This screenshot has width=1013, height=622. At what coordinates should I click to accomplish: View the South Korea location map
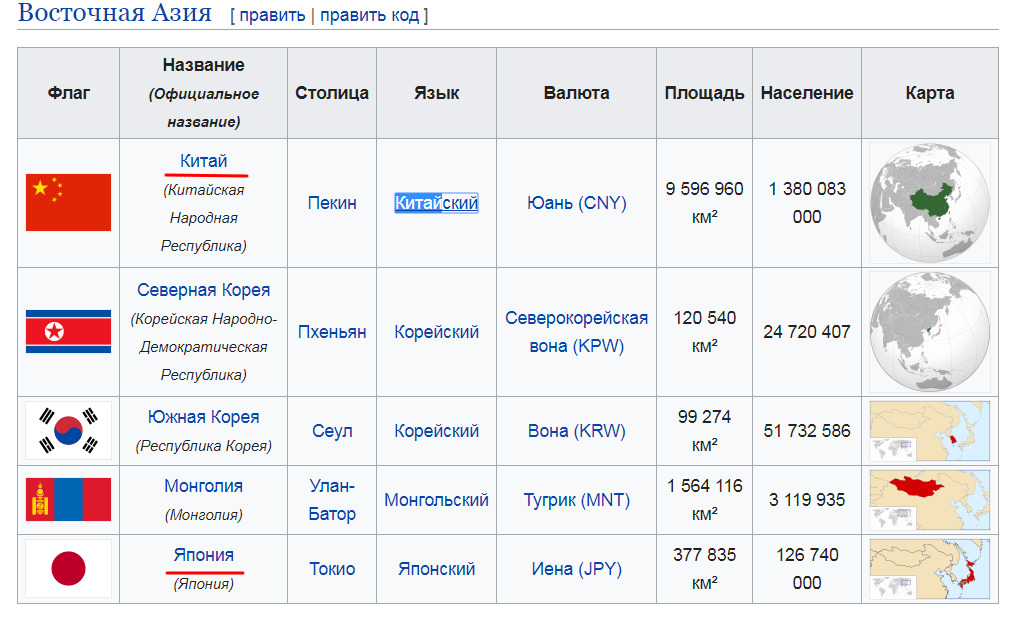click(x=929, y=431)
